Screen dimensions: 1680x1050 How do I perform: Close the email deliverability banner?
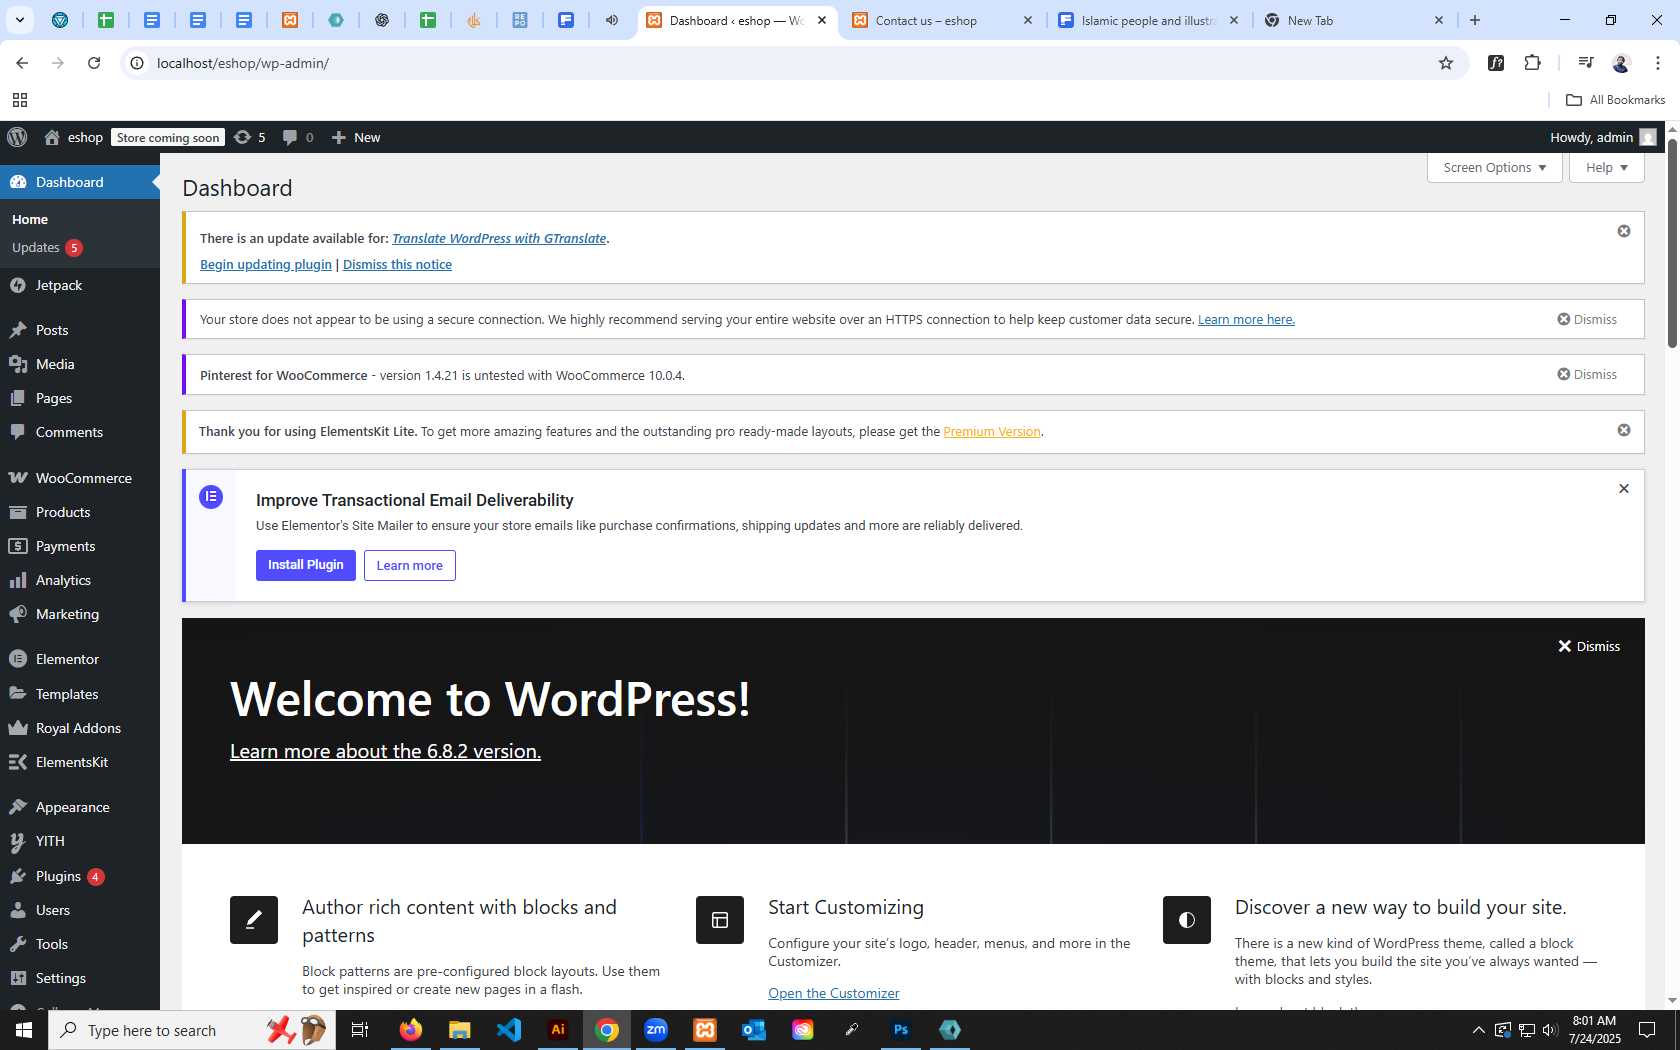click(x=1624, y=489)
